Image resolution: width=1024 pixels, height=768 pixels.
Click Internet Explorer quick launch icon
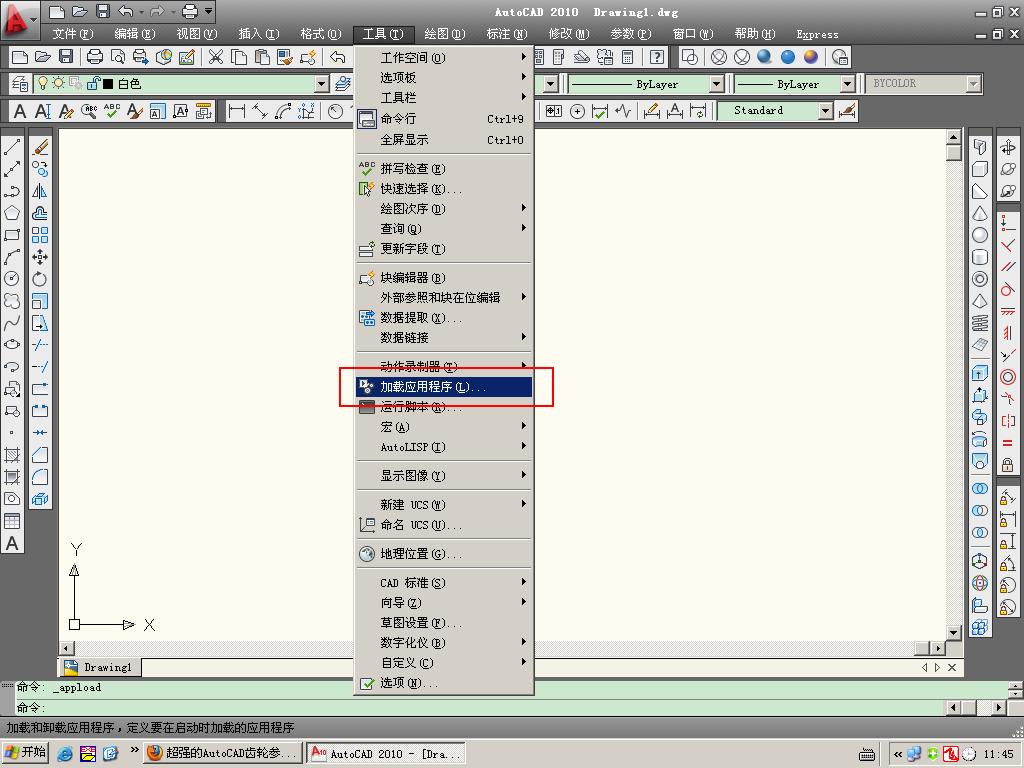[65, 754]
